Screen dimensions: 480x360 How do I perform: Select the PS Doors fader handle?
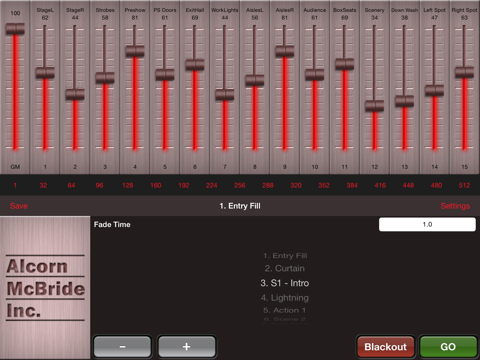165,75
